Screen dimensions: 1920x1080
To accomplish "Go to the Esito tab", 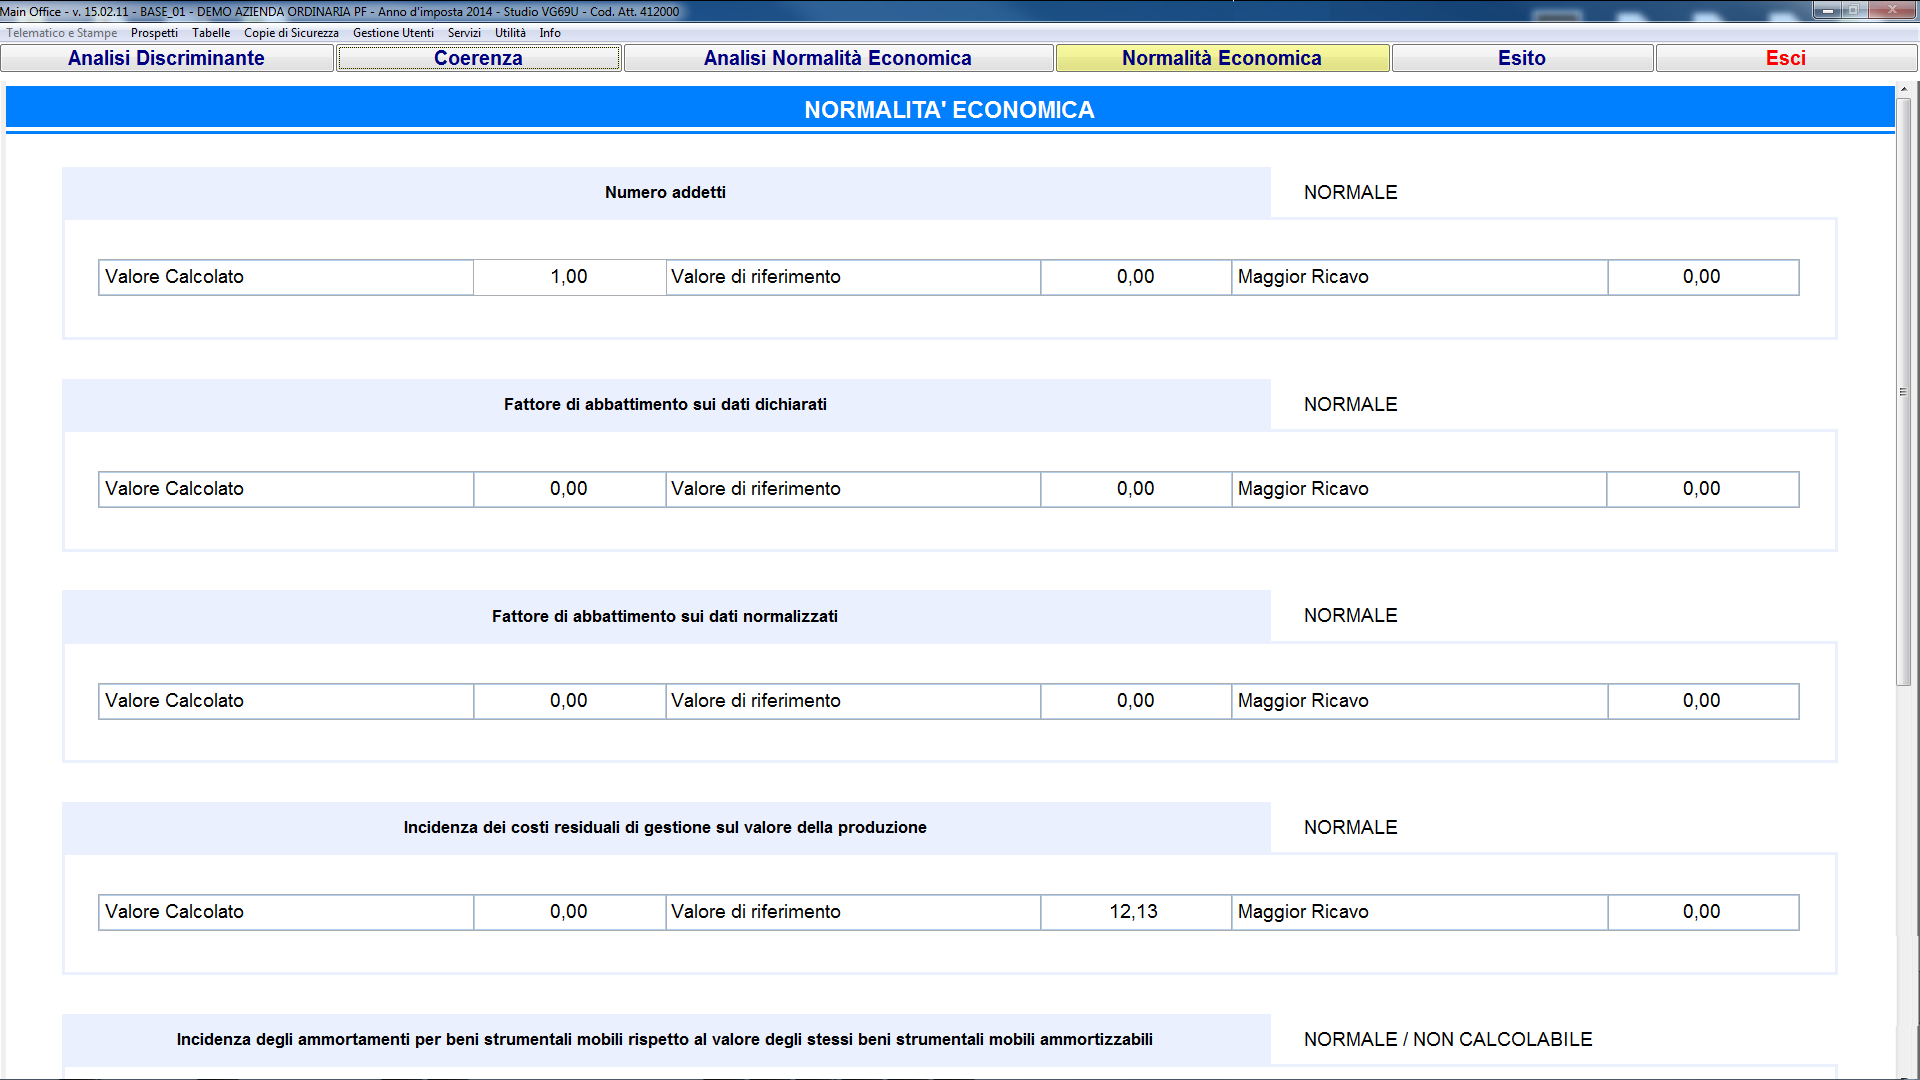I will 1522,58.
